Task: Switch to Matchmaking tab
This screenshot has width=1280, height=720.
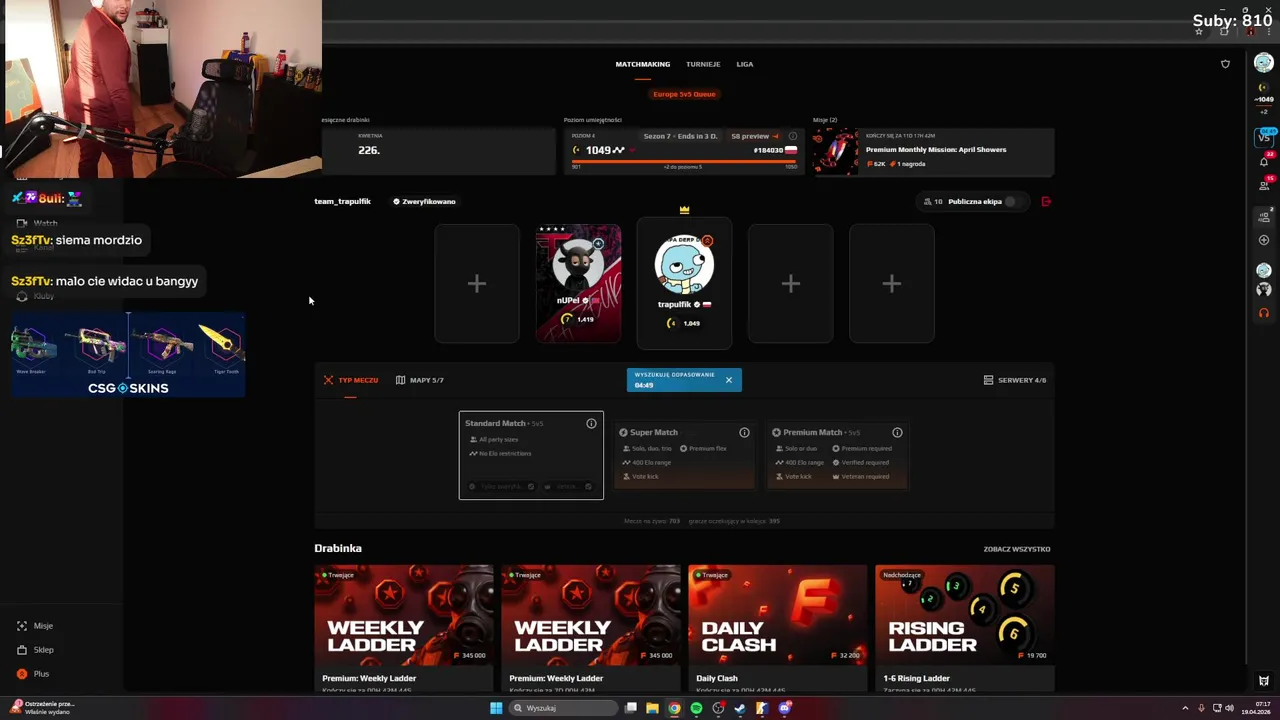Action: [642, 64]
